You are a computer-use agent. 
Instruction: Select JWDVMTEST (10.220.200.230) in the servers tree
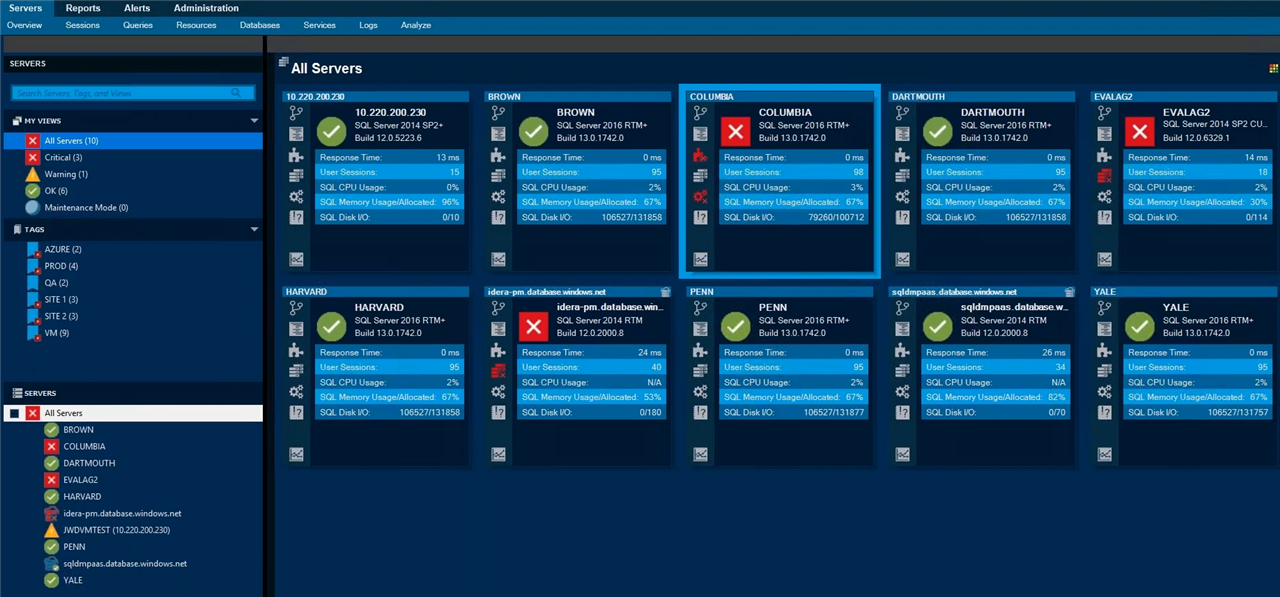pos(116,530)
